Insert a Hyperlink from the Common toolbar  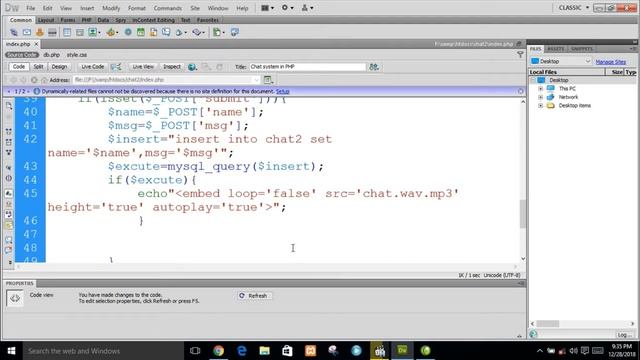tap(14, 32)
